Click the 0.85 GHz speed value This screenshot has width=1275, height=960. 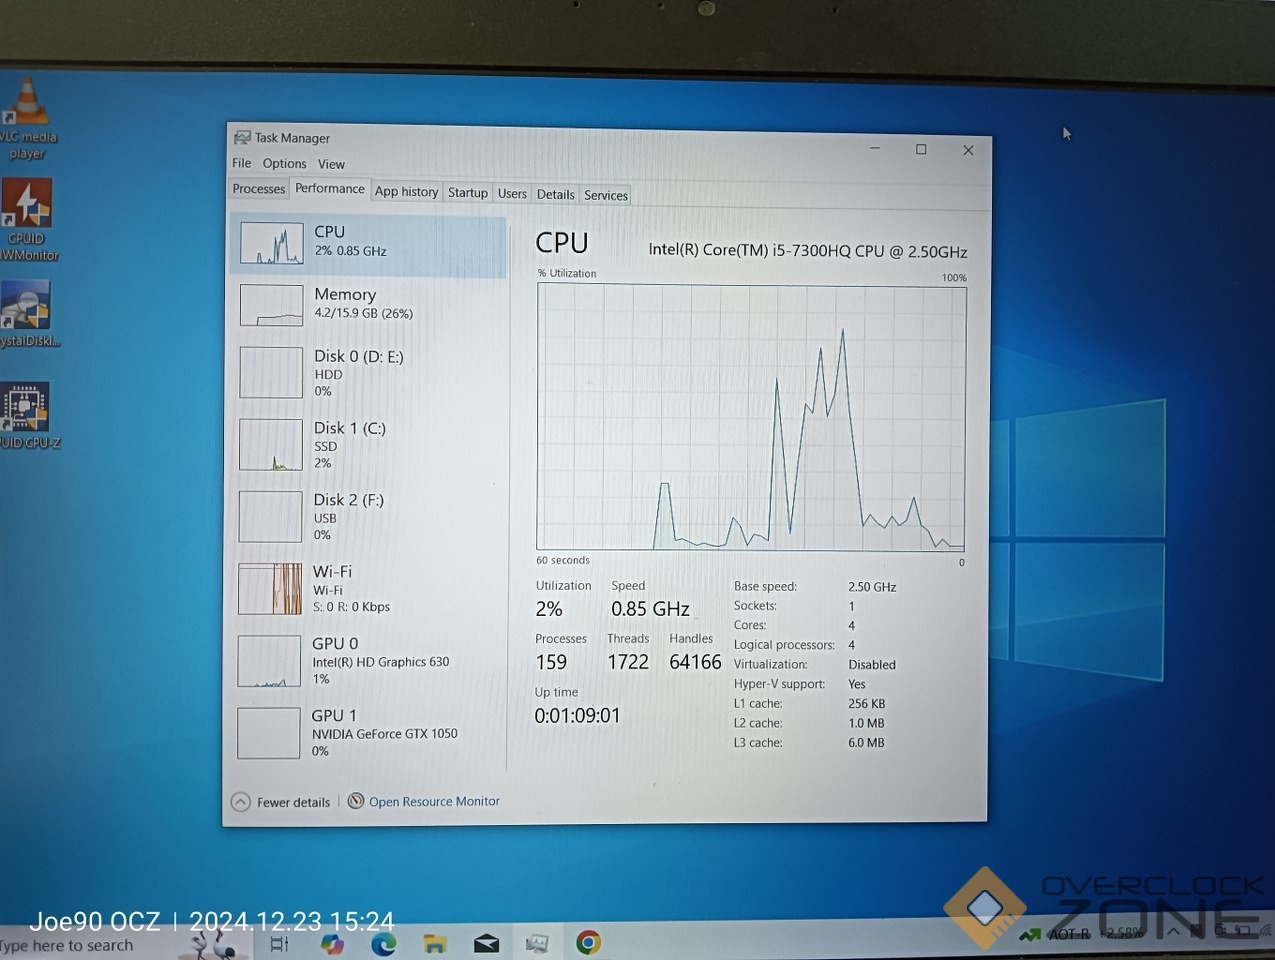[650, 609]
